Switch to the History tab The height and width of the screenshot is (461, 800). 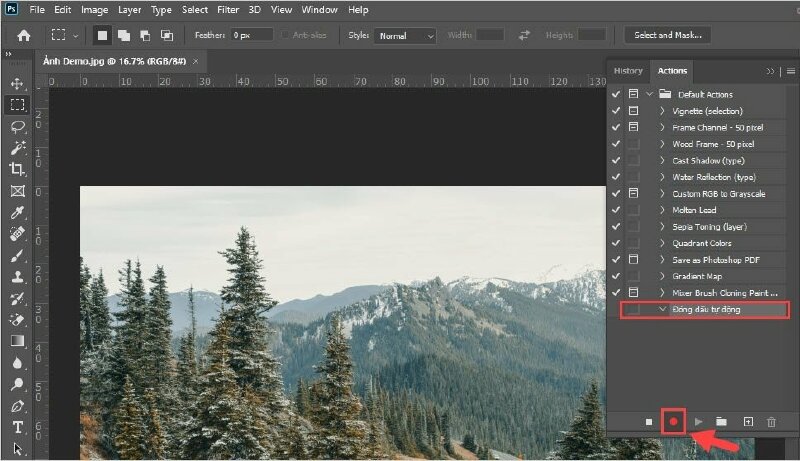click(x=628, y=71)
